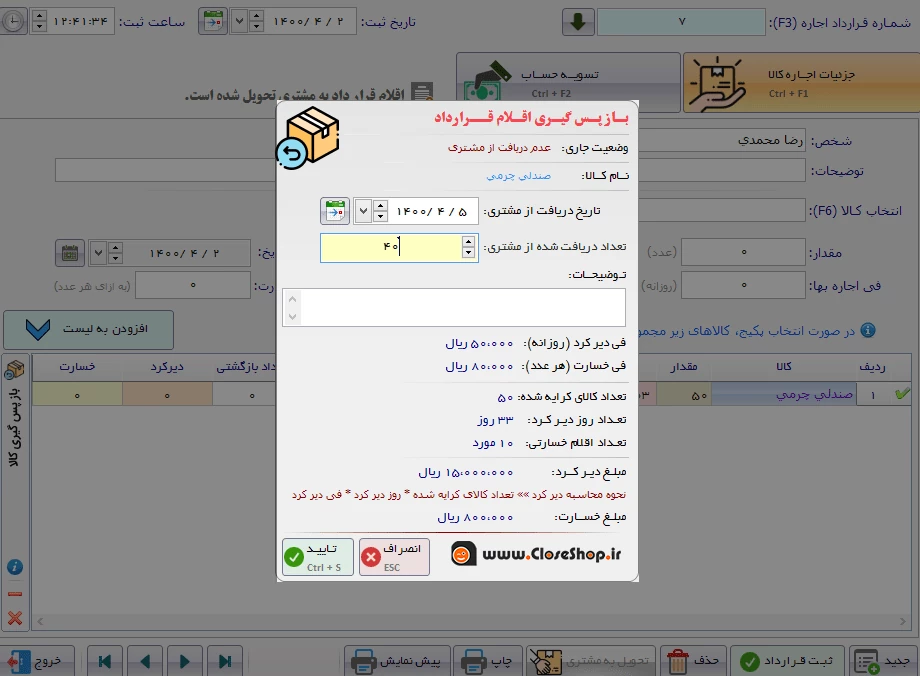Open the greyed calendar icon in background form
Screen dimensions: 920x676
(70, 253)
